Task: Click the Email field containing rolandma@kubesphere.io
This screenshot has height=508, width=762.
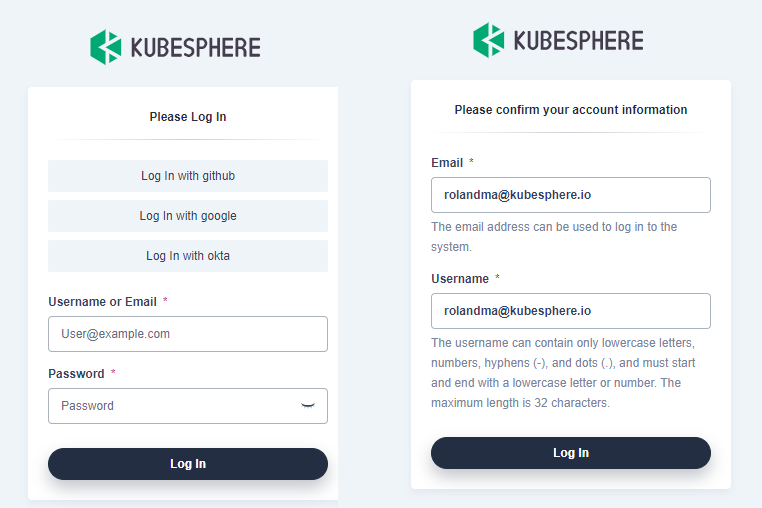Action: [570, 195]
